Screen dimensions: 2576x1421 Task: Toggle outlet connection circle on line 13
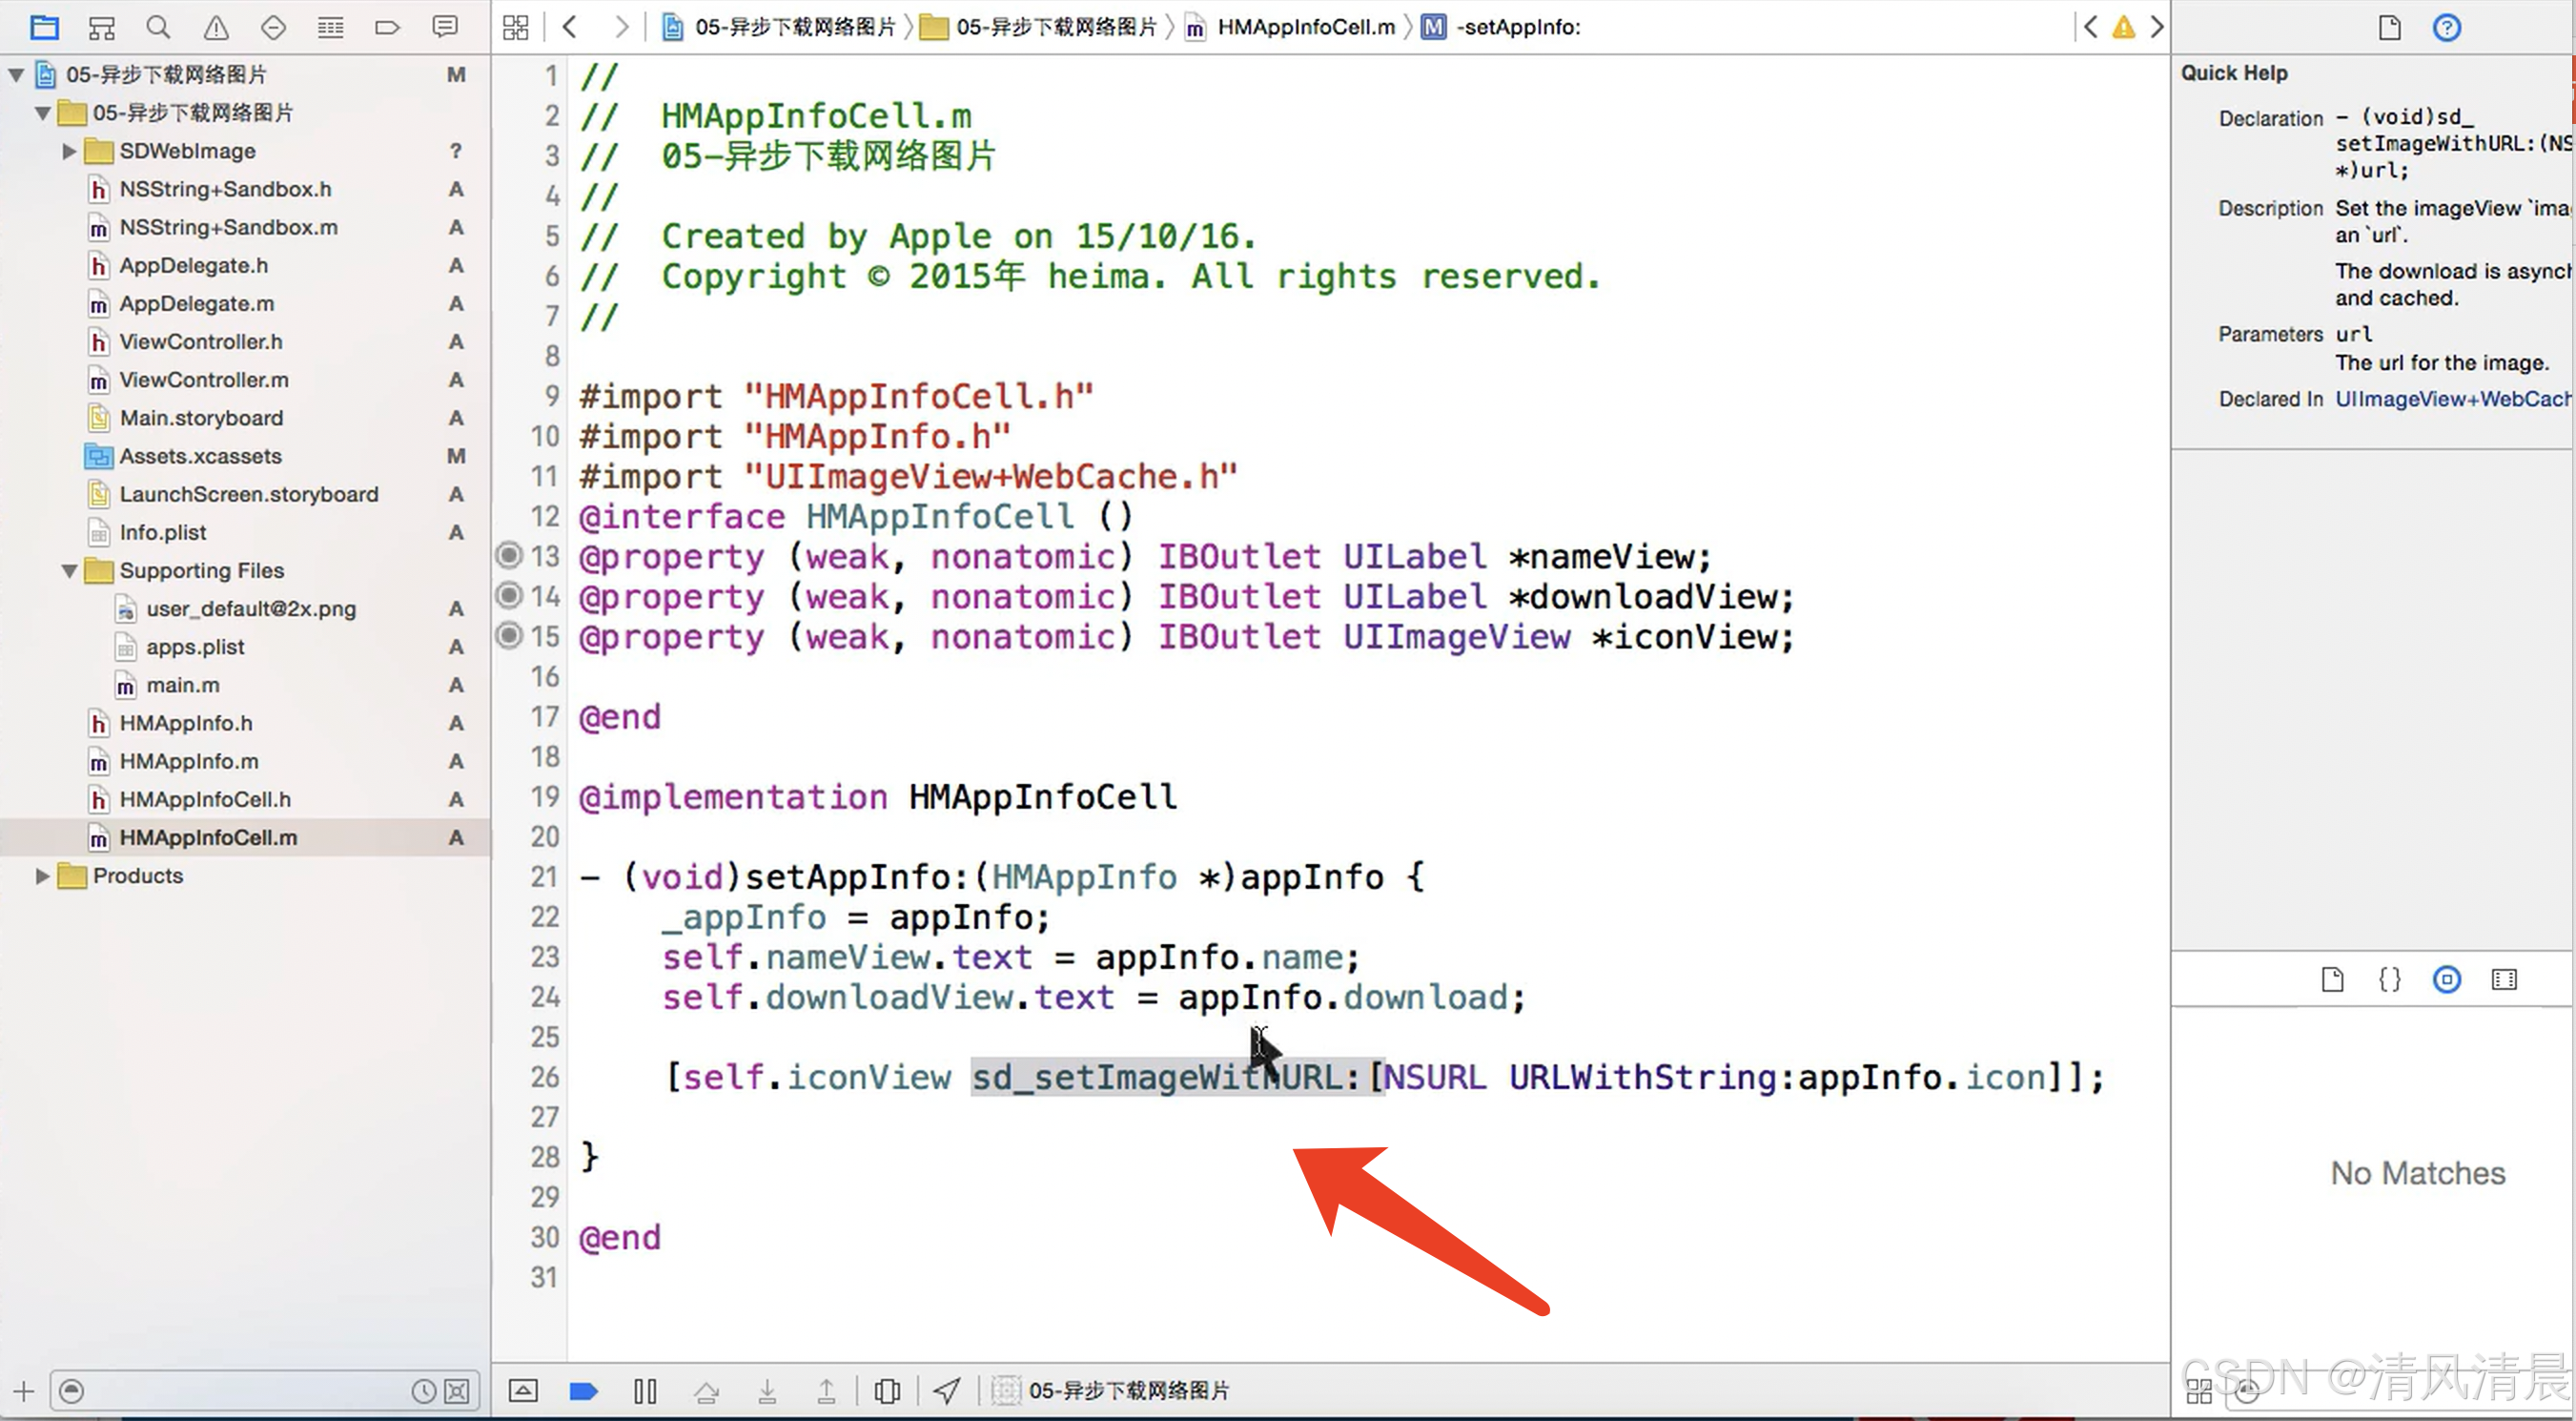(510, 555)
